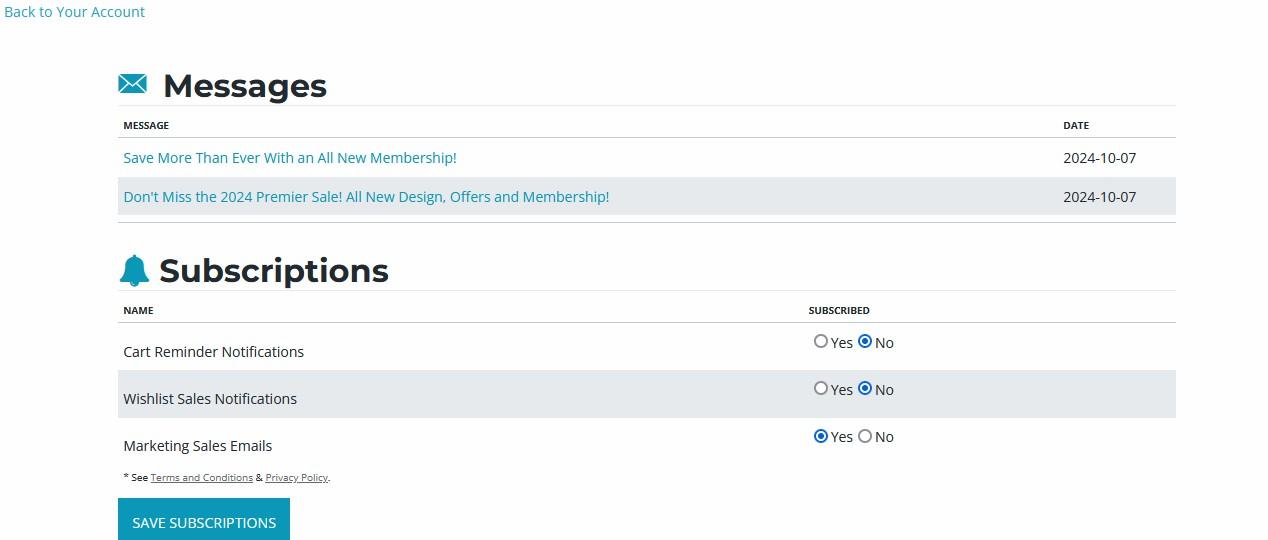This screenshot has width=1268, height=540.
Task: Subscribe to Wishlist Sales Notifications with Yes
Action: 821,389
